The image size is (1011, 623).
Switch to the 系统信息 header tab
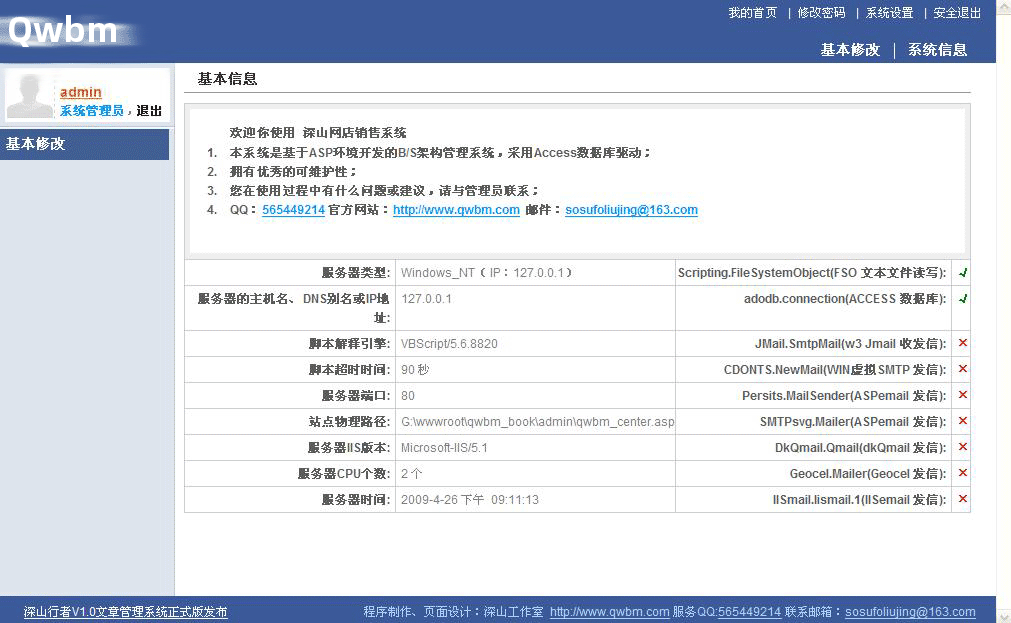point(937,50)
